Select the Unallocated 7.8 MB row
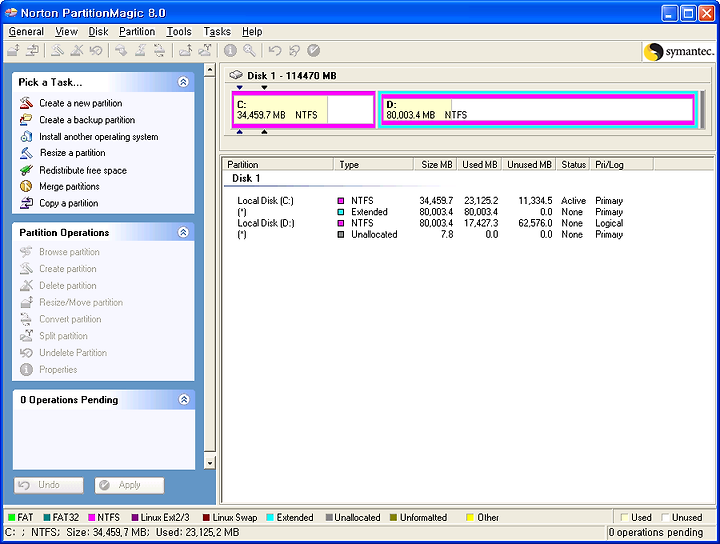Image resolution: width=720 pixels, height=544 pixels. tap(430, 234)
